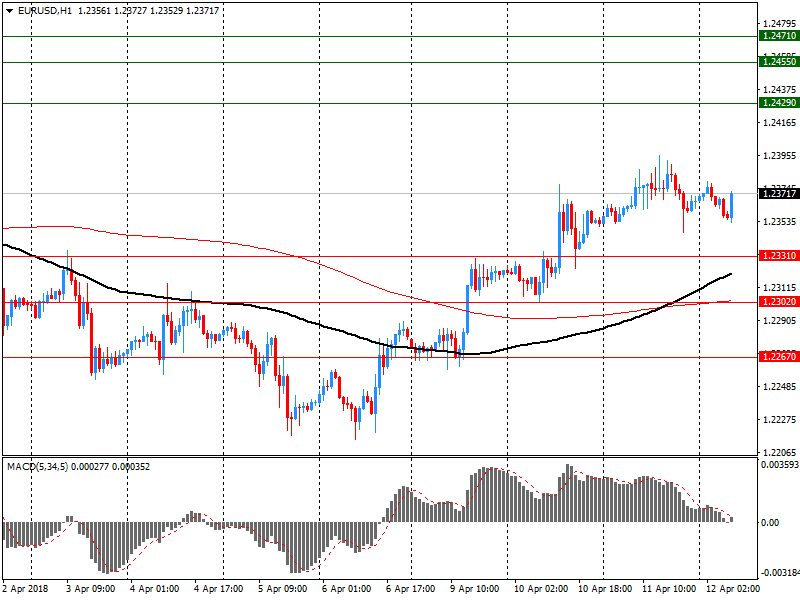Select the 9 Apr 10:00 time axis label
Viewport: 800px width, 600px height.
point(474,589)
